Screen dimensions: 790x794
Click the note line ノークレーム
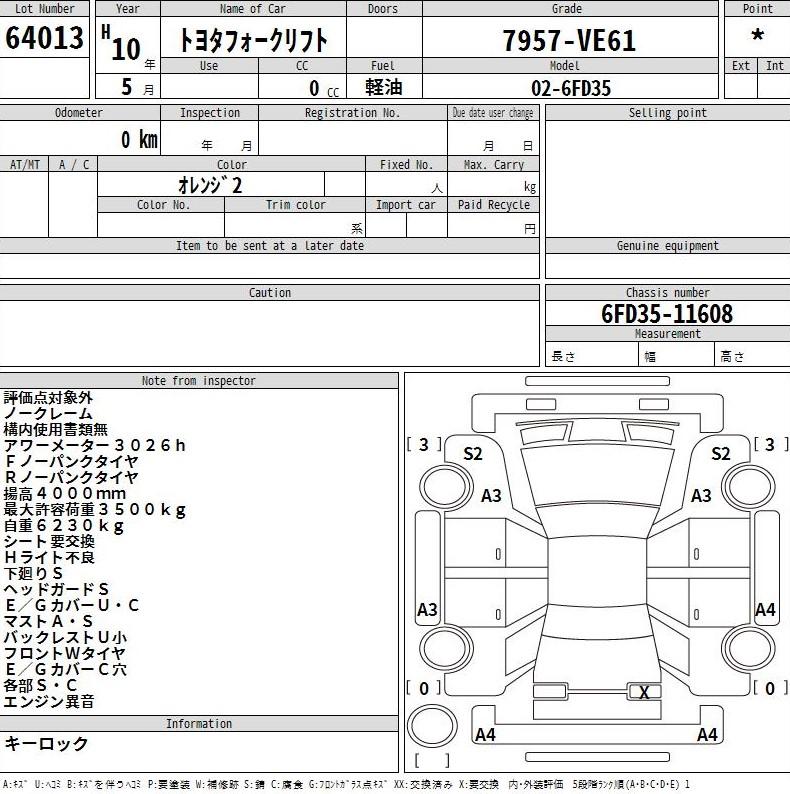click(x=48, y=413)
